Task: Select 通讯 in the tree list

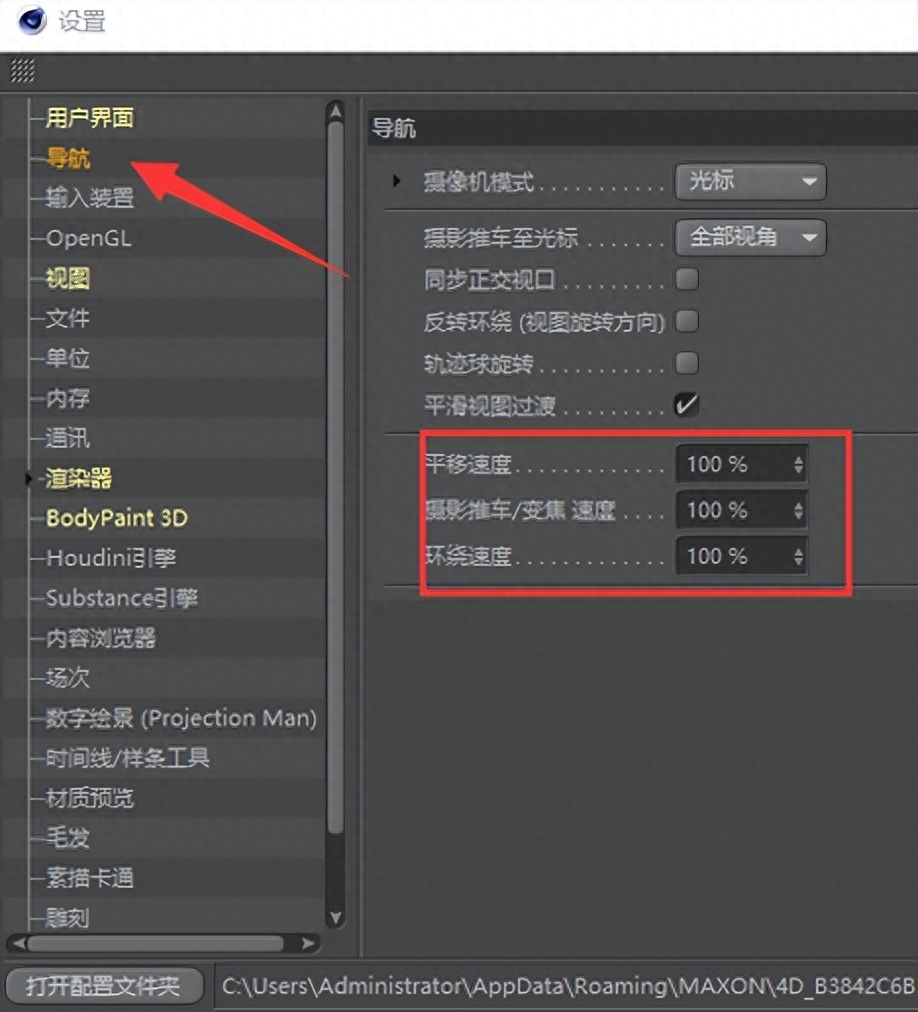Action: click(67, 438)
